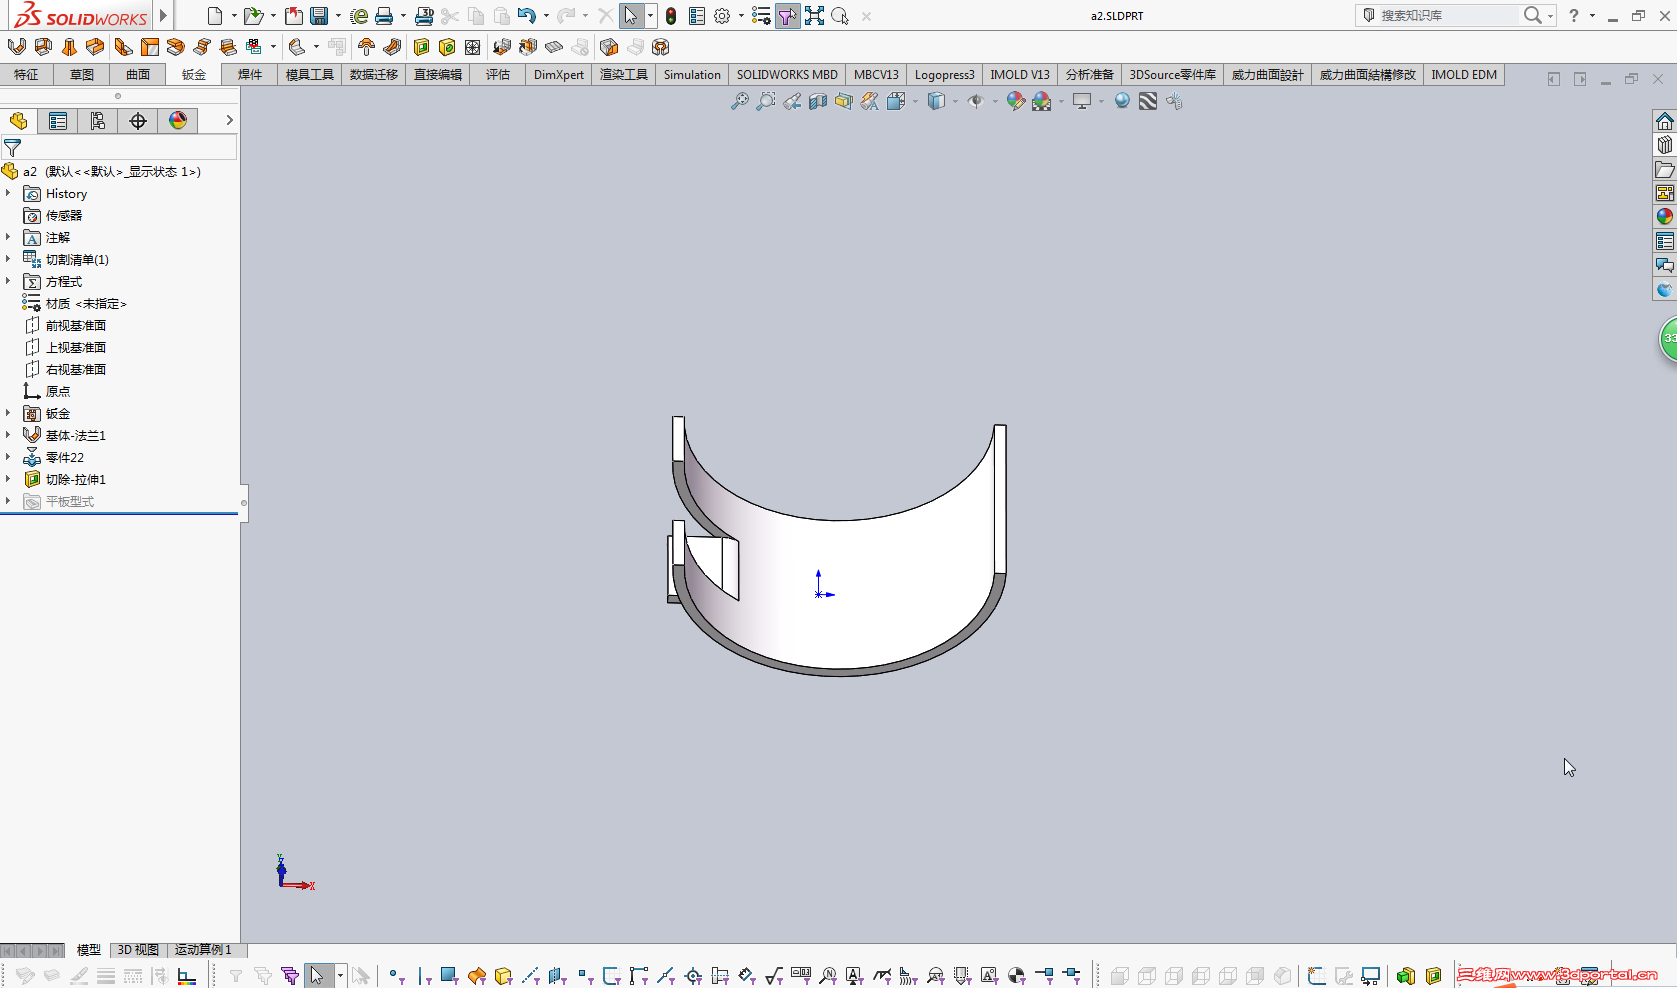Image resolution: width=1677 pixels, height=988 pixels.
Task: Open the DimXpertManager crosshair tab
Action: (138, 121)
